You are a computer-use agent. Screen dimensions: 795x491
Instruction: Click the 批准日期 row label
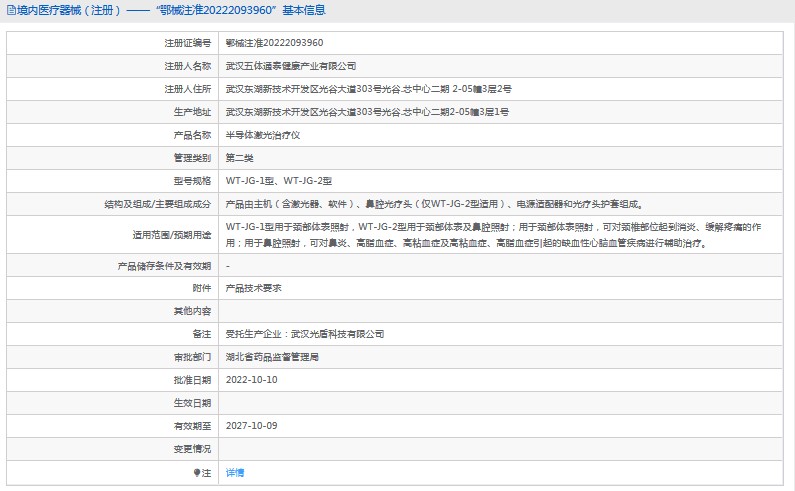192,380
